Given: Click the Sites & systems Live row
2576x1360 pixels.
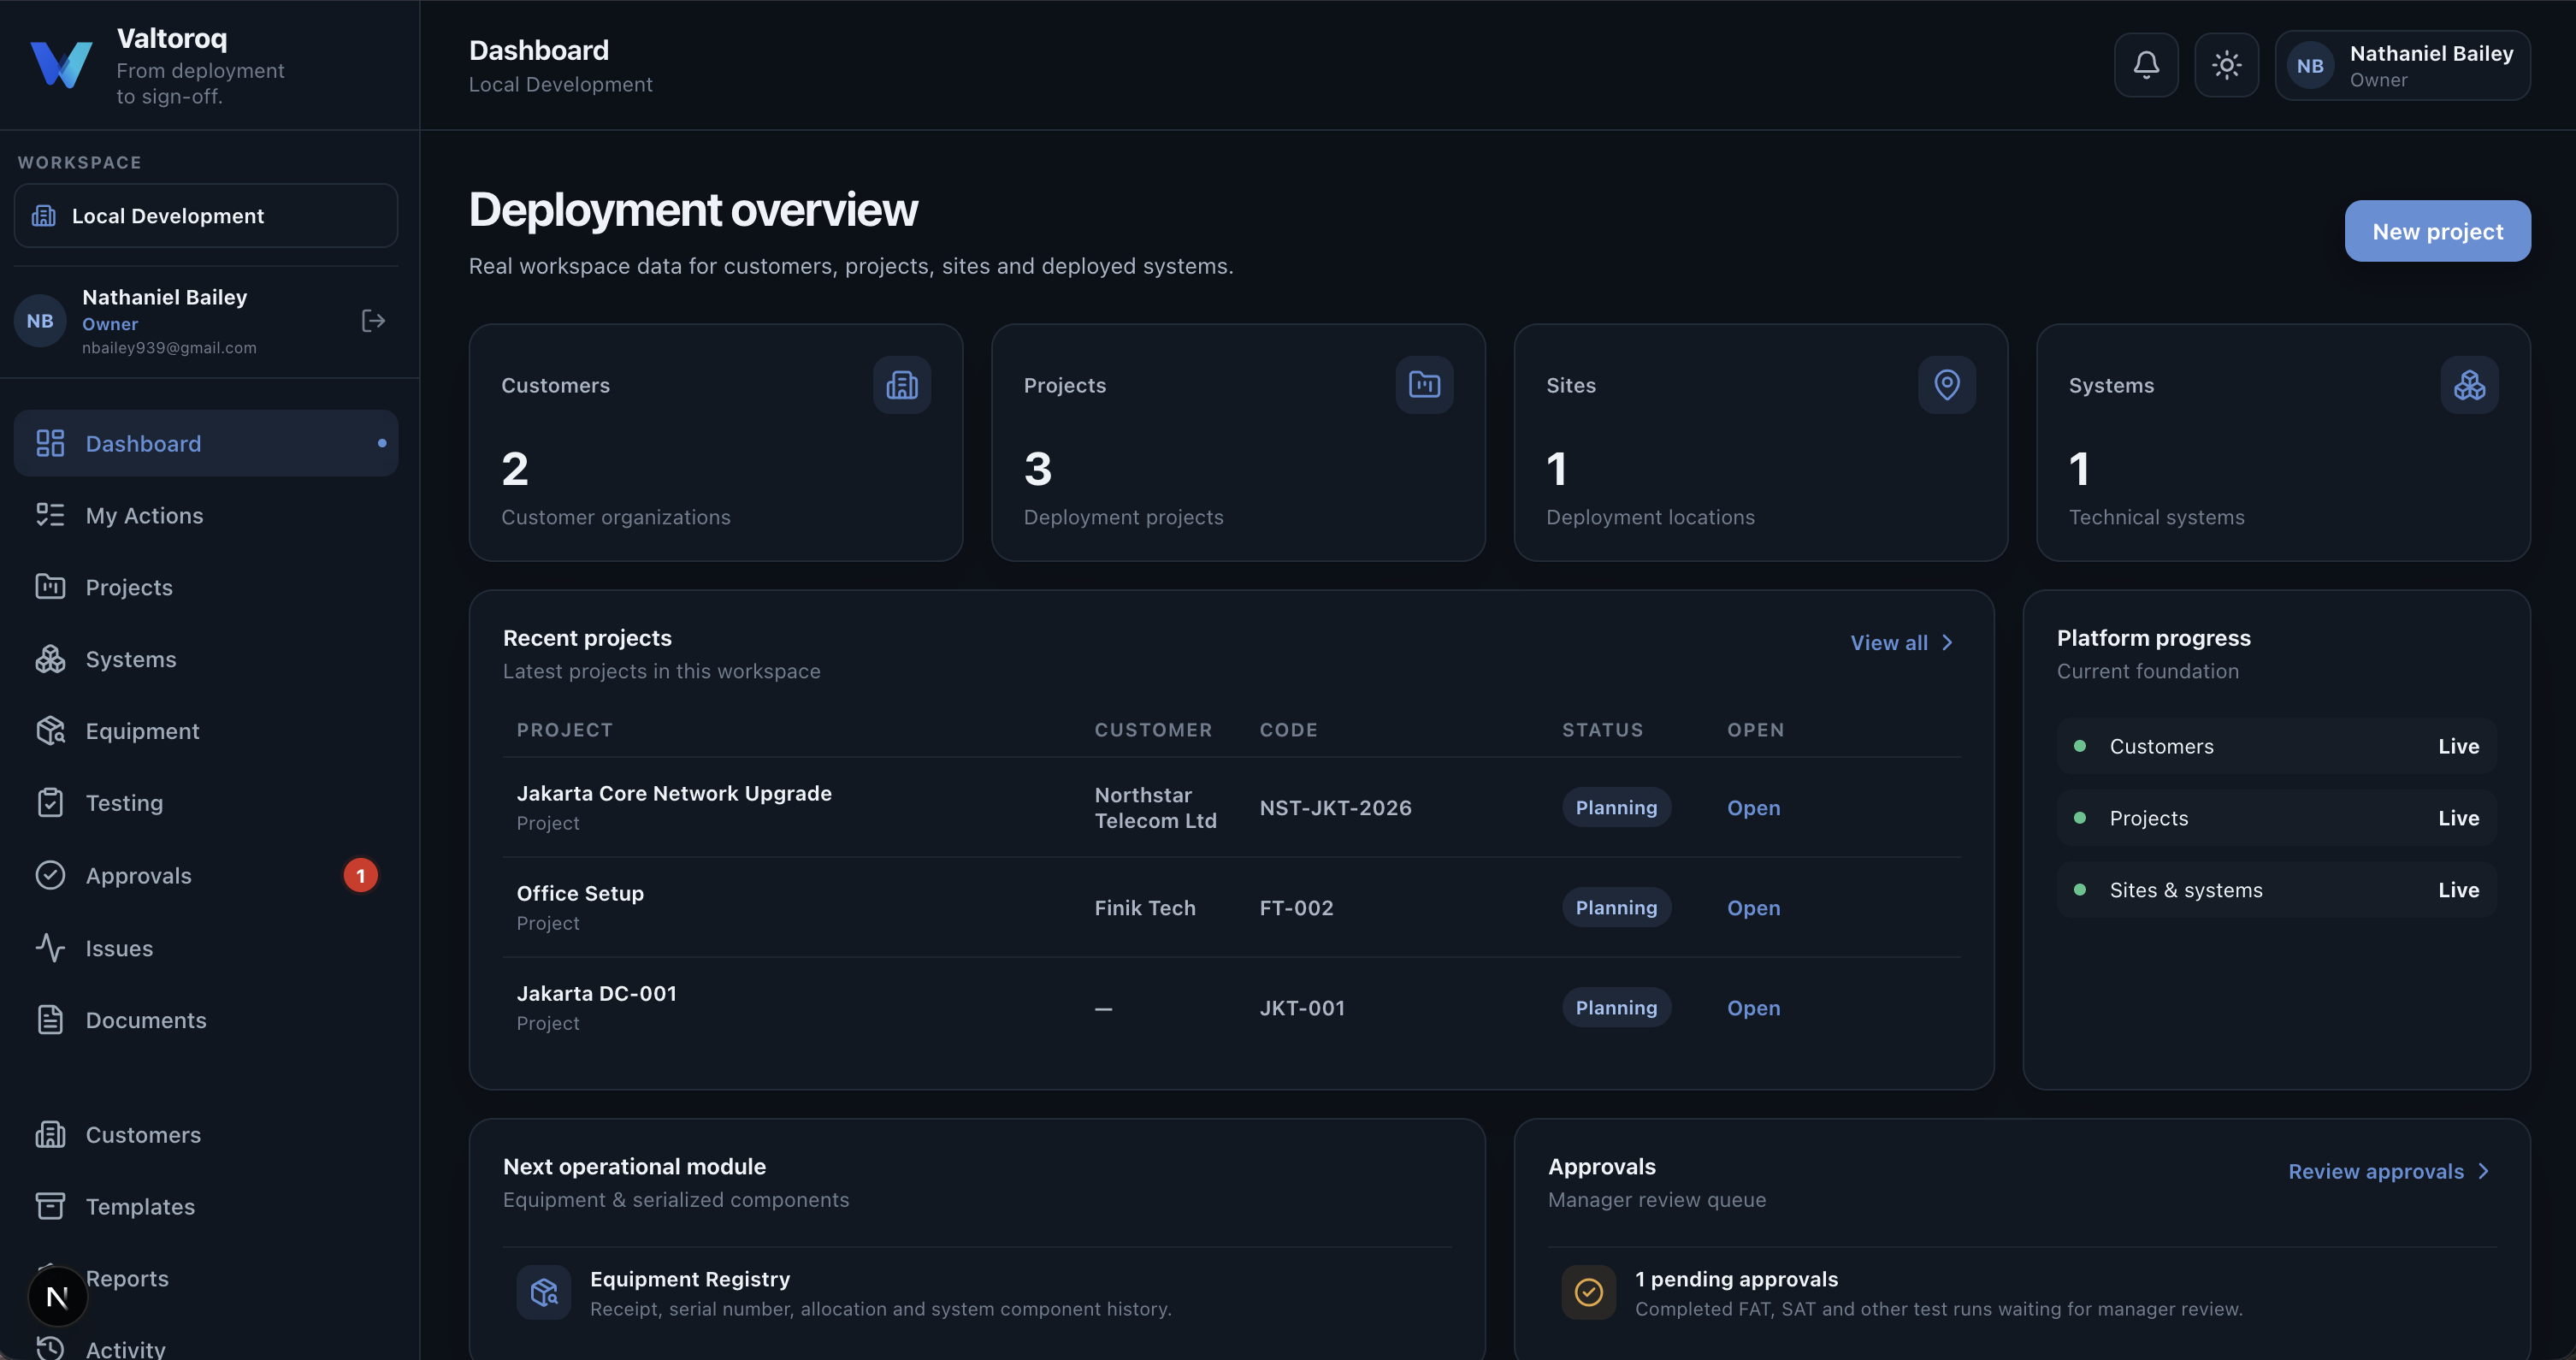Looking at the screenshot, I should coord(2276,890).
